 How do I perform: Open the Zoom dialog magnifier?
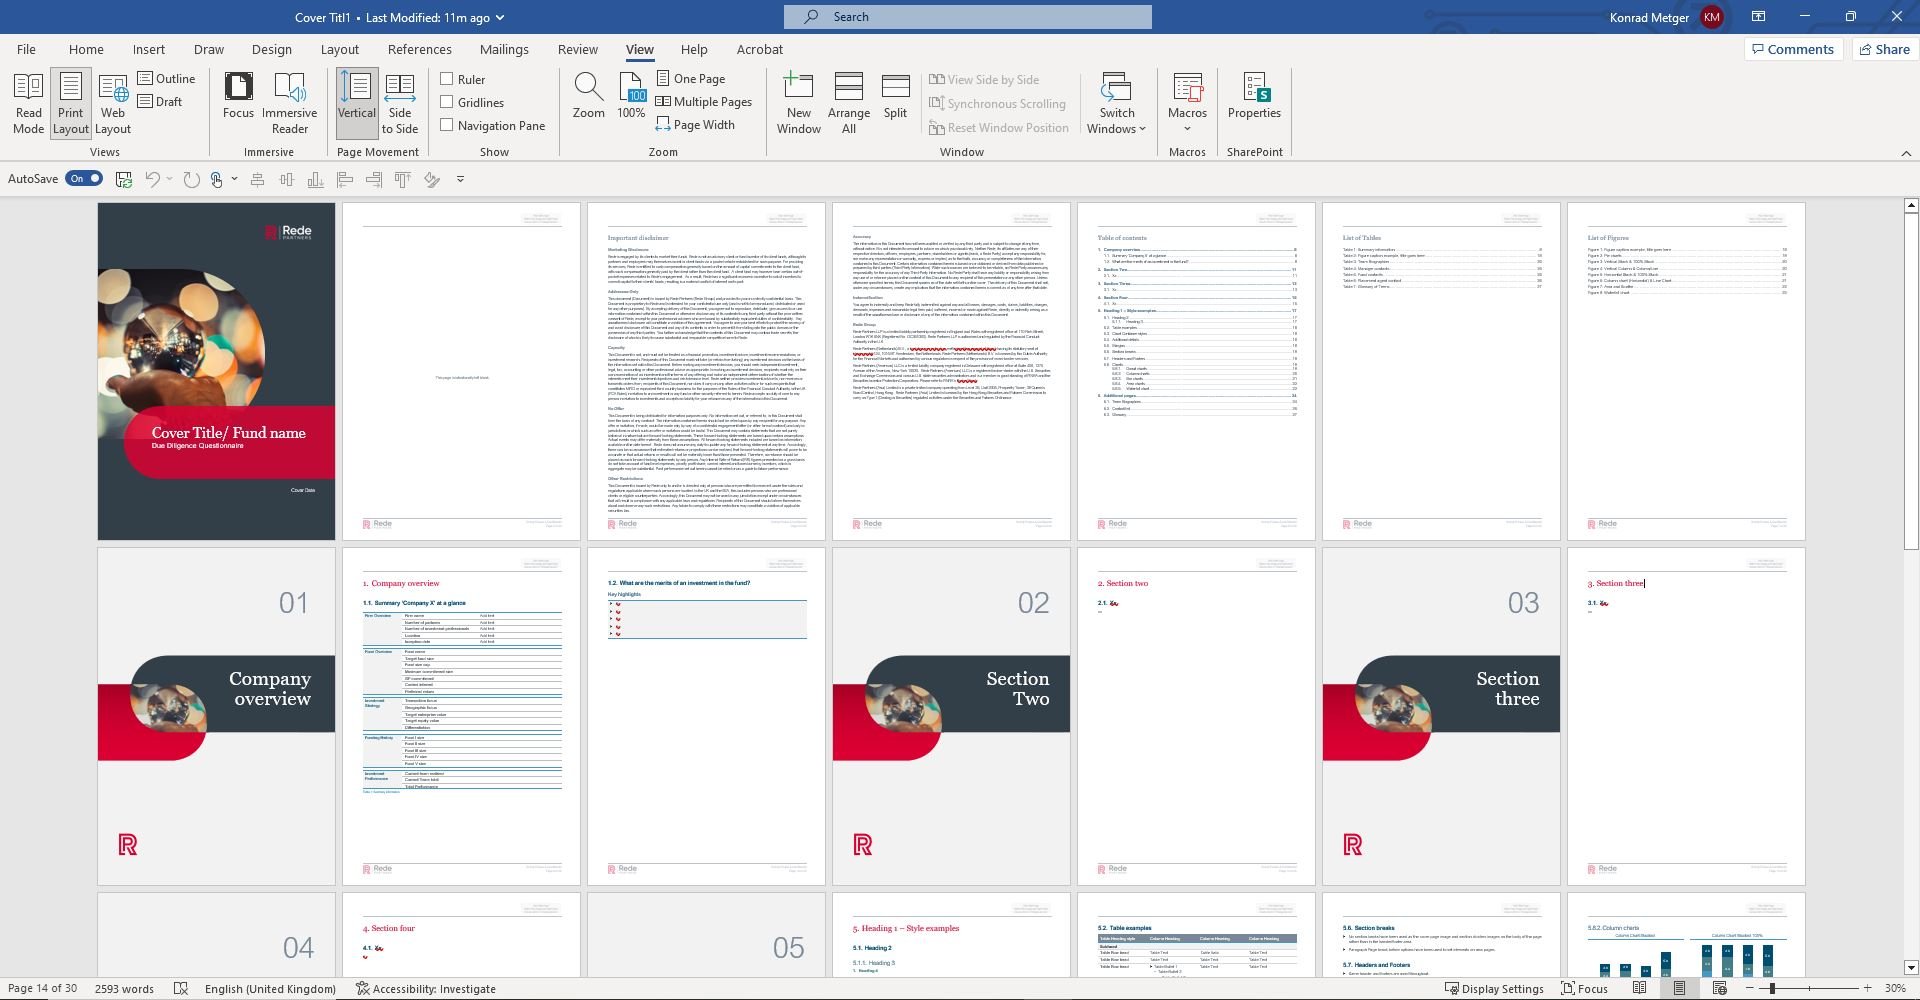pos(588,96)
